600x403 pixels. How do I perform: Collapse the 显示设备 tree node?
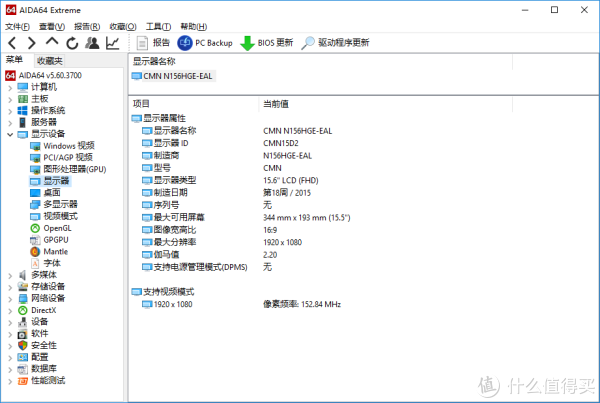click(x=10, y=135)
